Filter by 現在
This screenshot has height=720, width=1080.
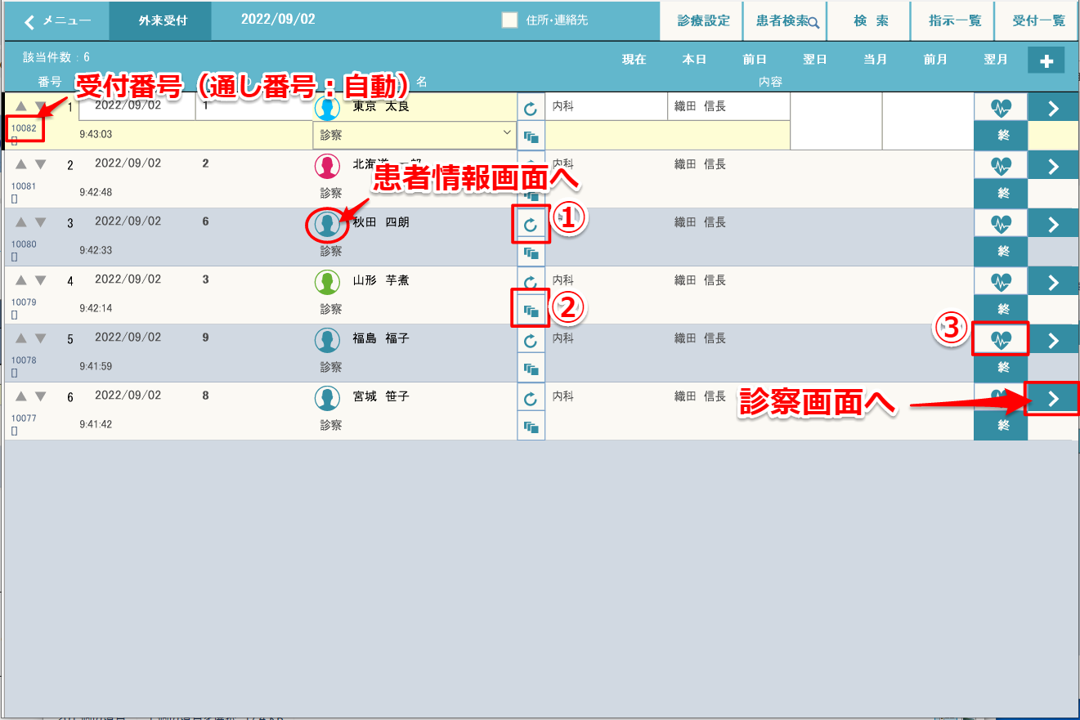pyautogui.click(x=634, y=60)
